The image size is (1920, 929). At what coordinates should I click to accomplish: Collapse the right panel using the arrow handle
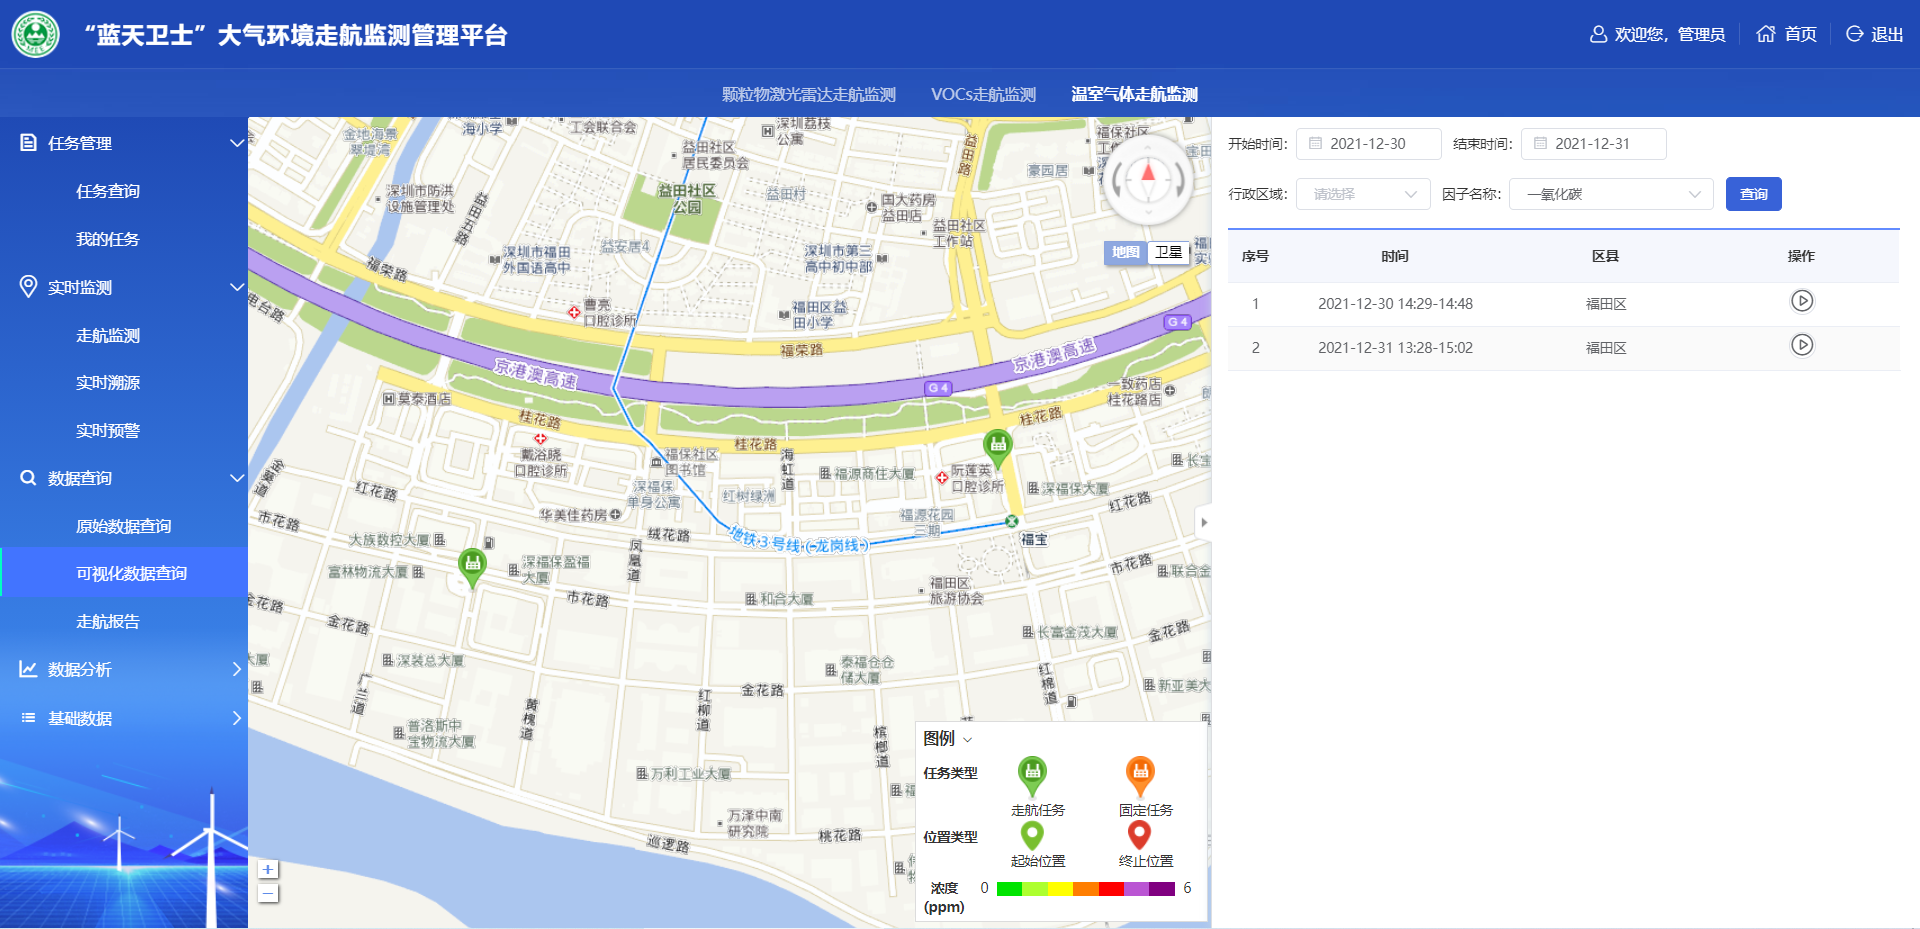(1204, 522)
